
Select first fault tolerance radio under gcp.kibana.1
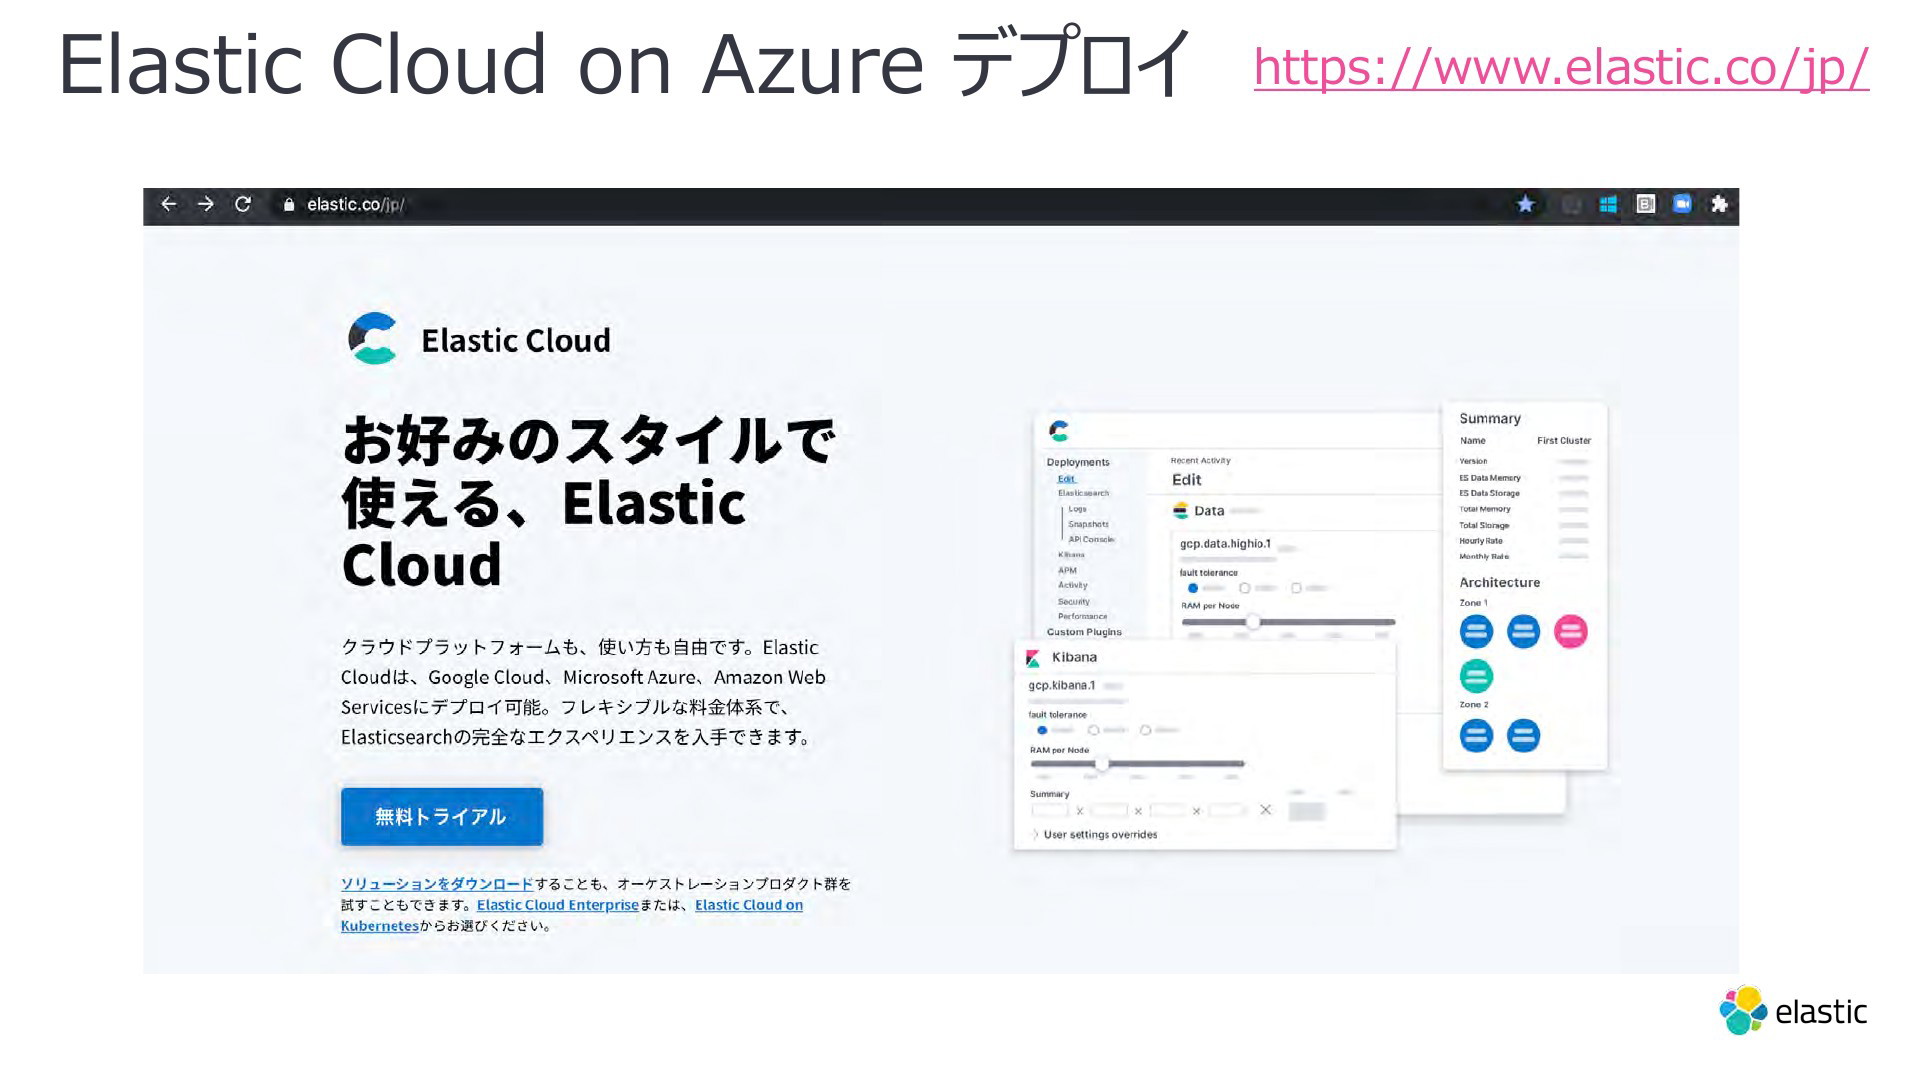[x=1042, y=730]
